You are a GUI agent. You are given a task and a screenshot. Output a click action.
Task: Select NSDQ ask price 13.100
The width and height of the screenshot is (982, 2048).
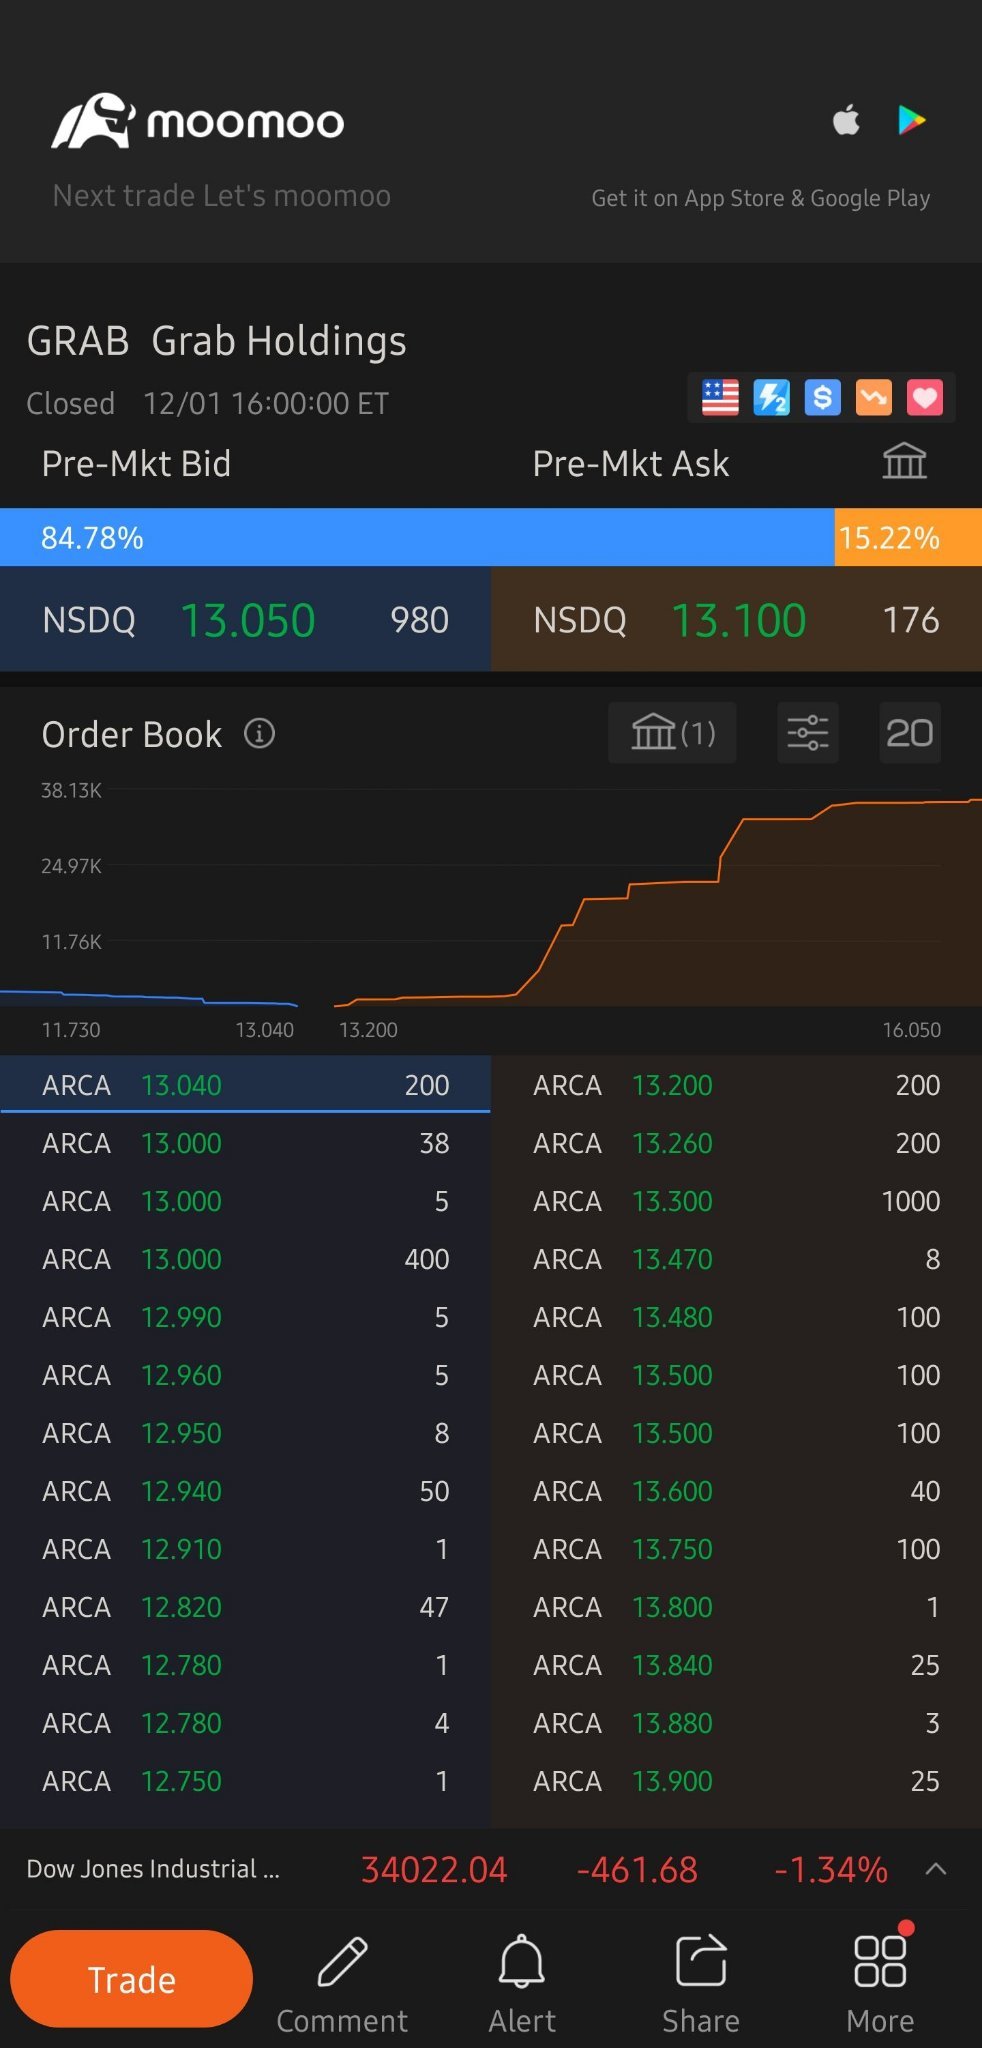[738, 620]
